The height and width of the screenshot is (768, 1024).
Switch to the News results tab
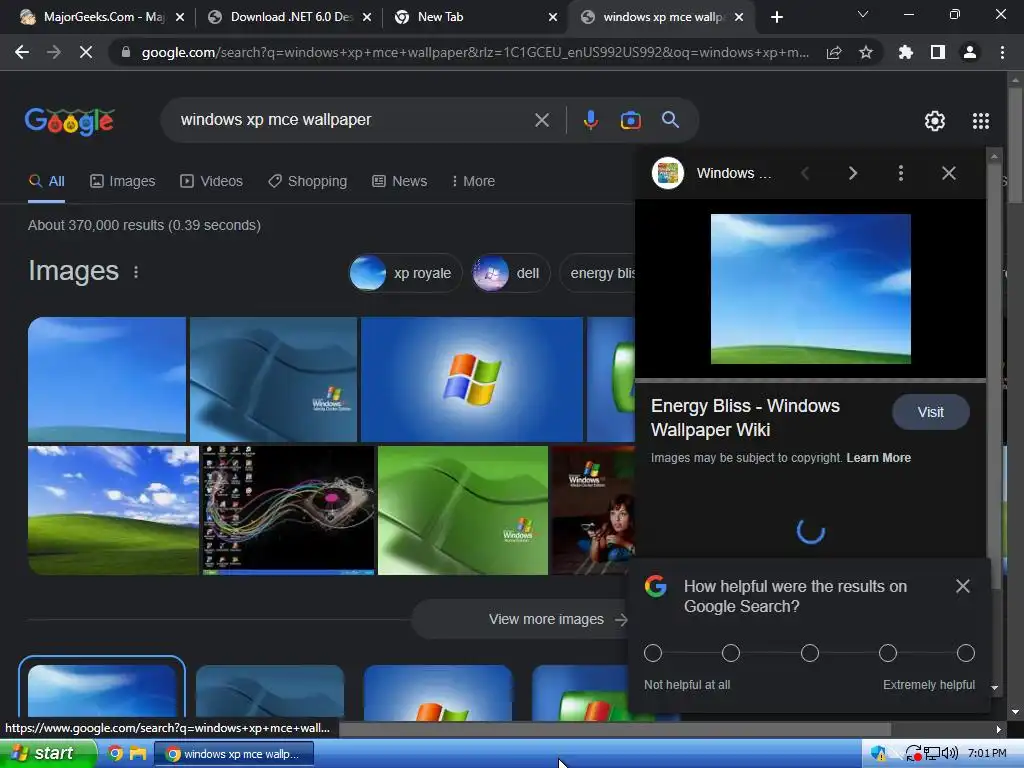coord(400,181)
